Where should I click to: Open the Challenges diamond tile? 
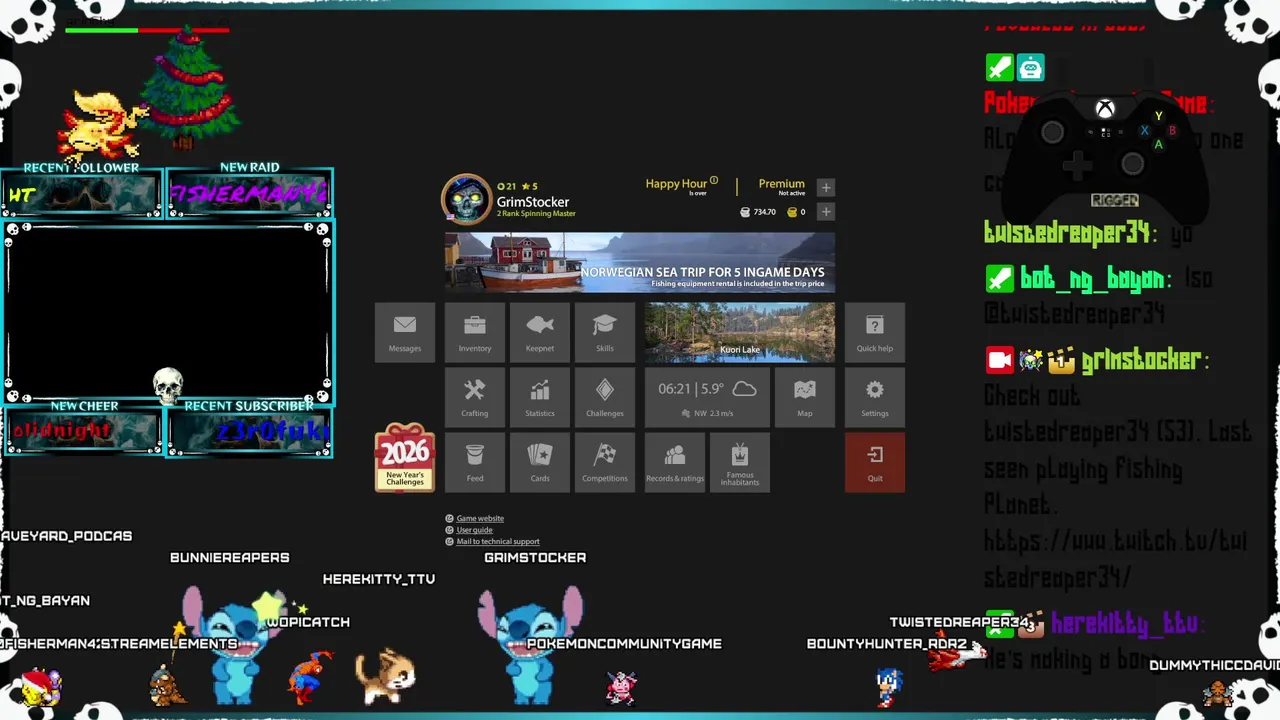[x=605, y=397]
